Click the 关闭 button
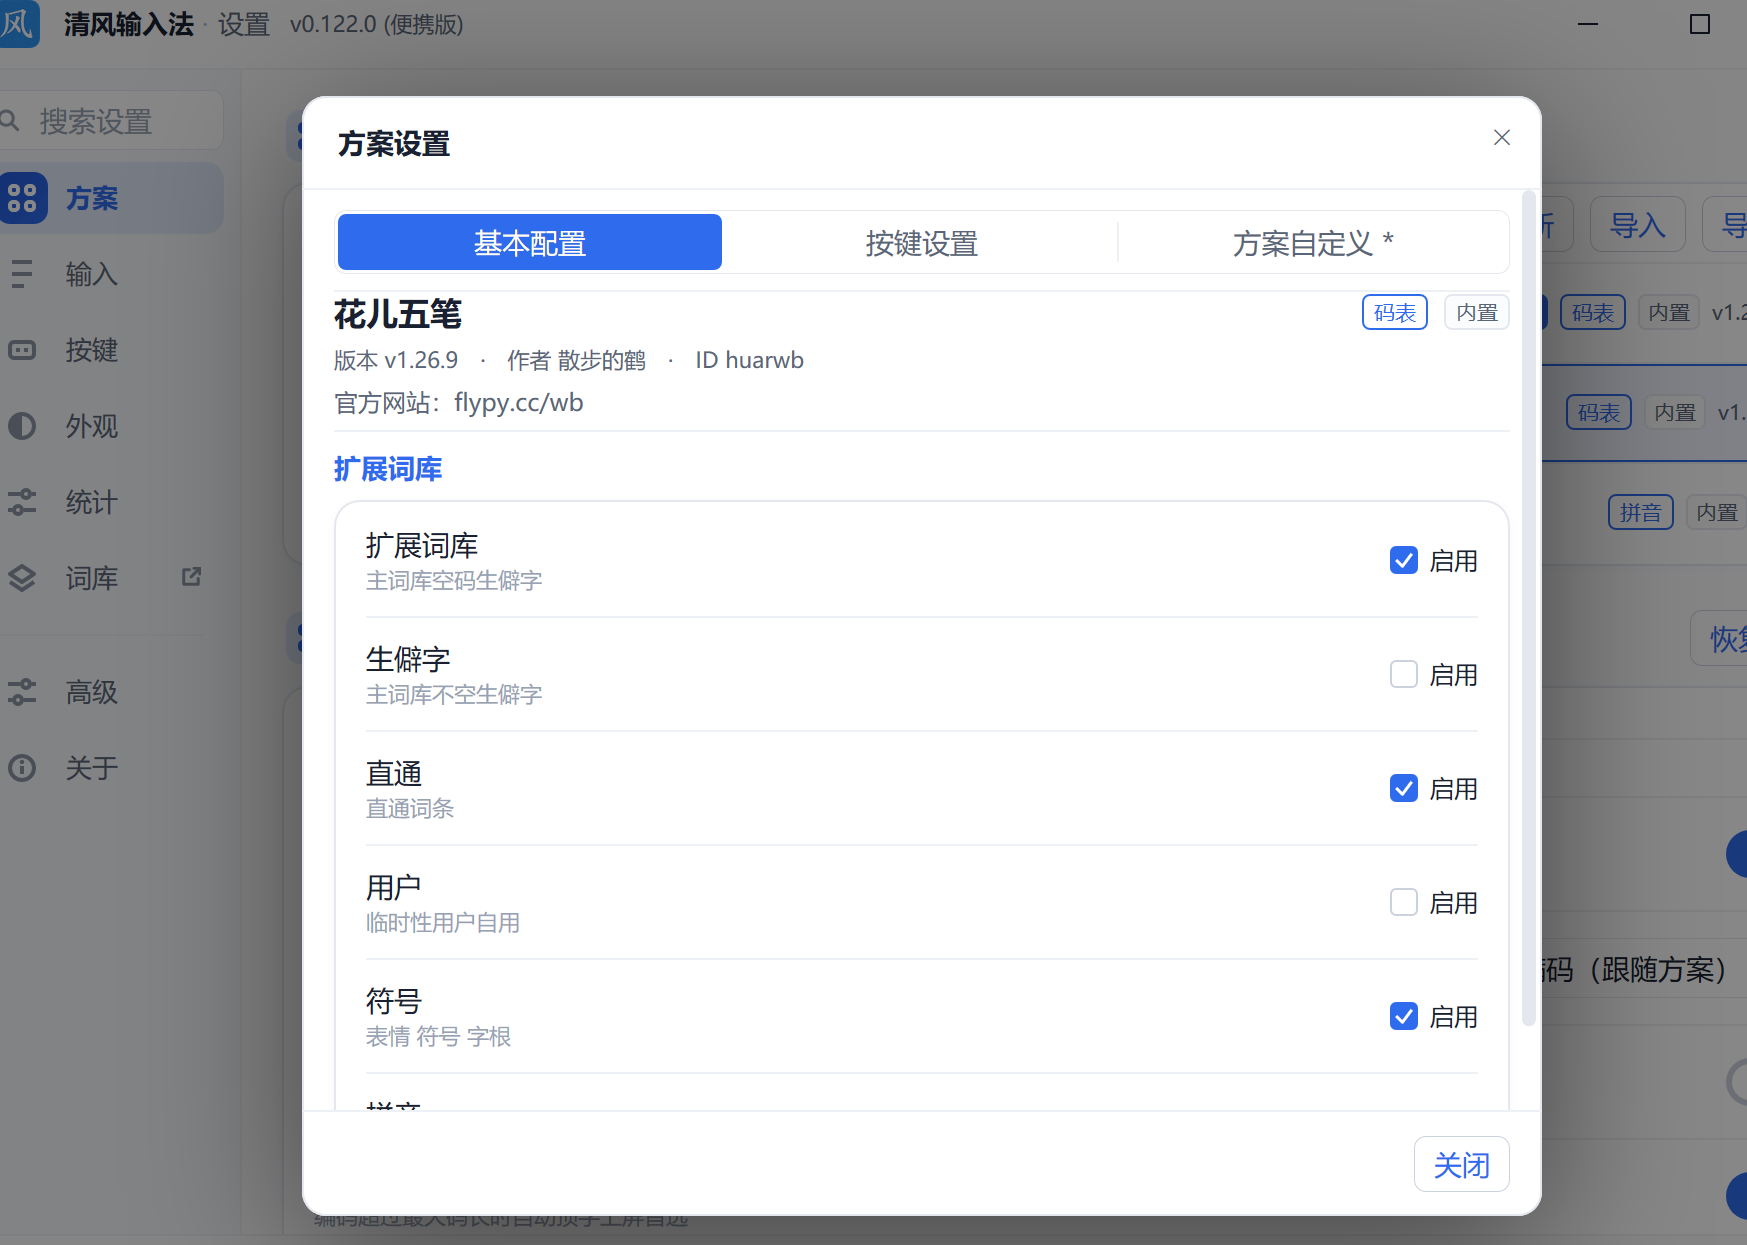 click(1461, 1164)
